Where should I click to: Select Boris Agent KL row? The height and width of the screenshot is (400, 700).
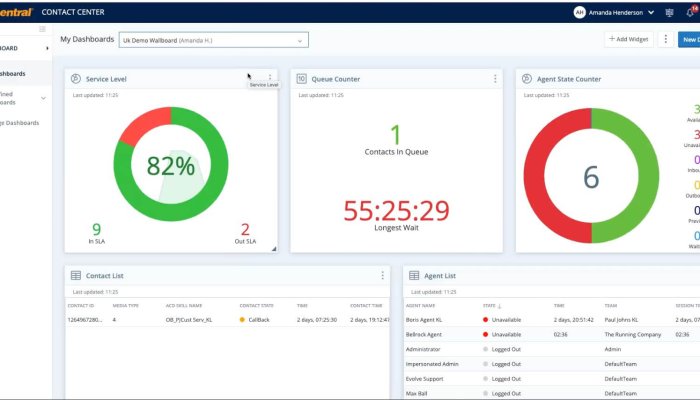[552, 320]
